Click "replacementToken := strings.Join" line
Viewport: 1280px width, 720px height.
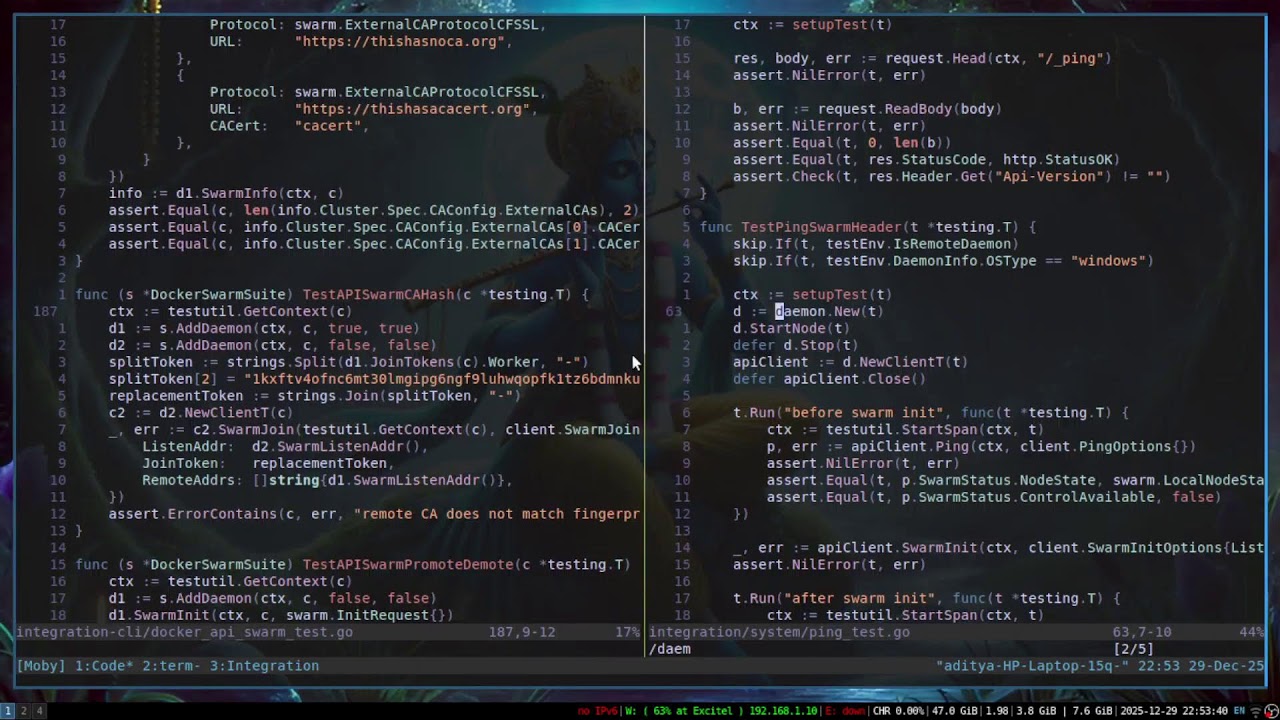[315, 396]
